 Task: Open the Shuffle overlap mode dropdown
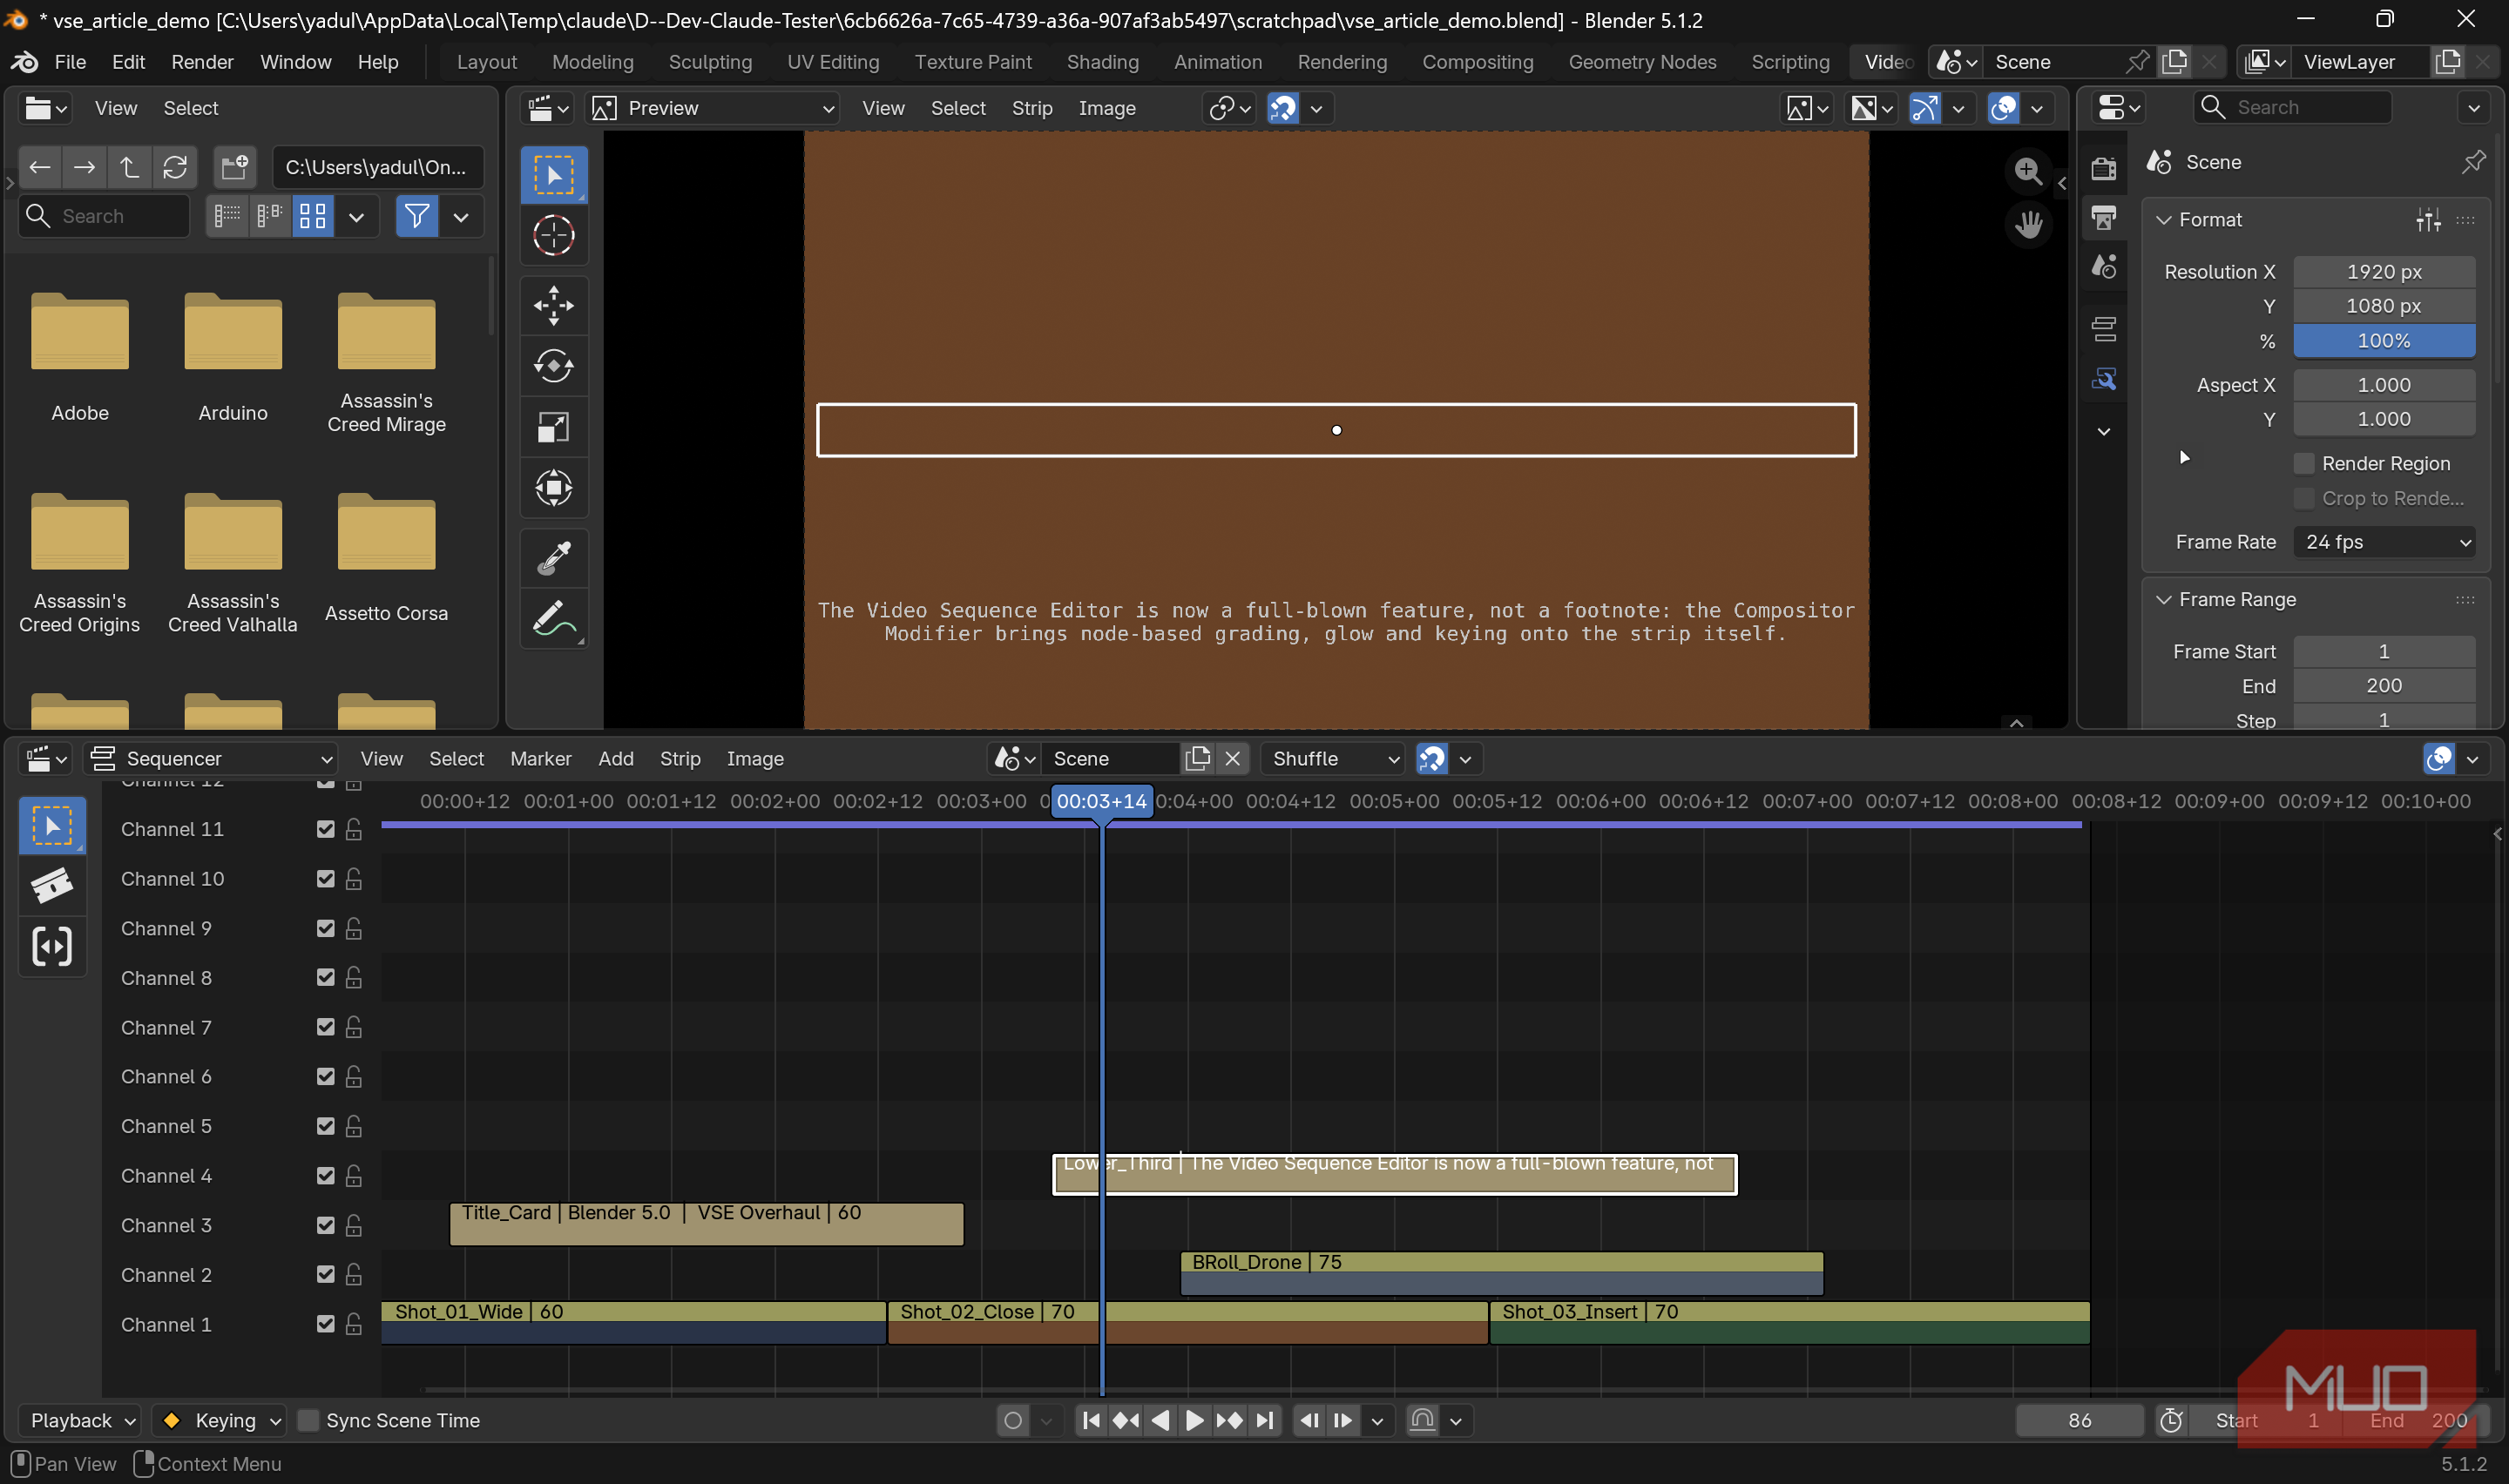pyautogui.click(x=1332, y=759)
